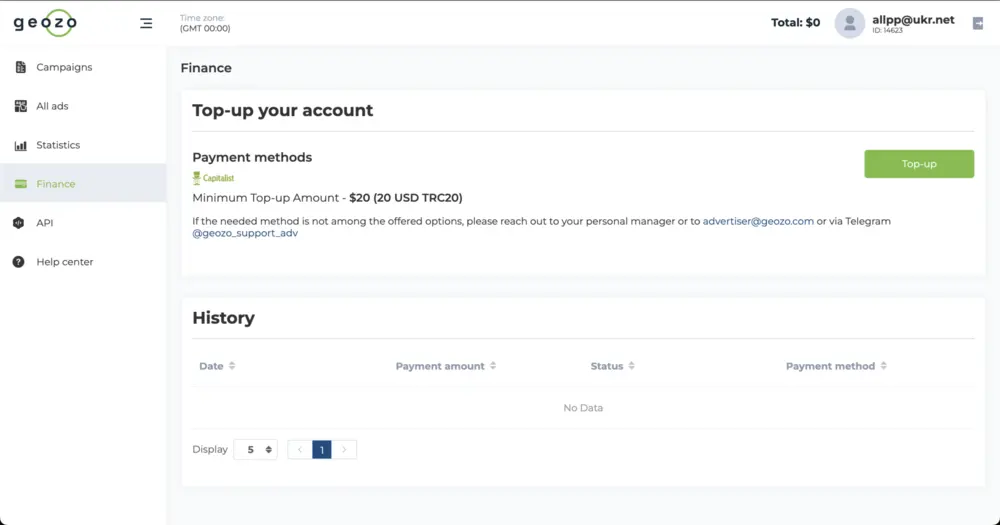Image resolution: width=1000 pixels, height=525 pixels.
Task: Go to previous history page
Action: [300, 450]
